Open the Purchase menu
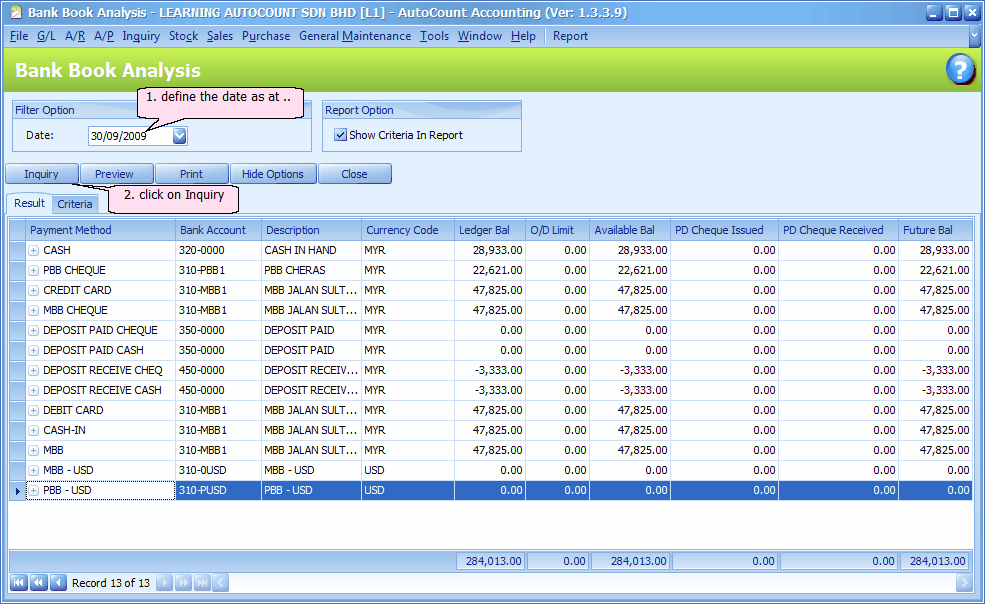The width and height of the screenshot is (985, 604). pos(266,36)
